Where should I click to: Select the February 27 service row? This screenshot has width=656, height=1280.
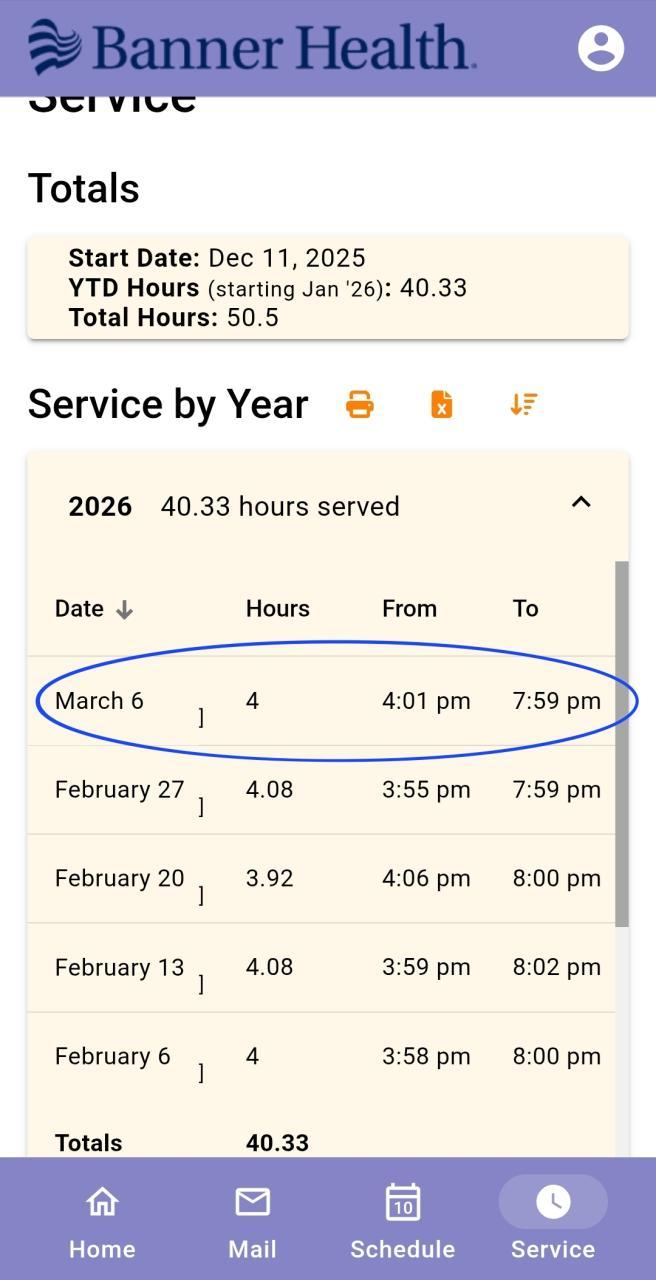coord(320,790)
